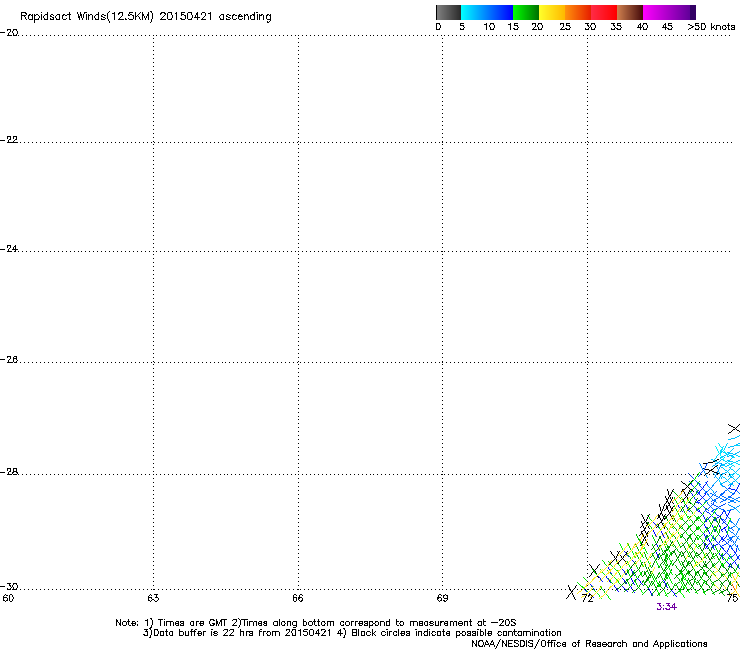Click the '69' longitude axis label
The width and height of the screenshot is (740, 650).
pyautogui.click(x=442, y=598)
